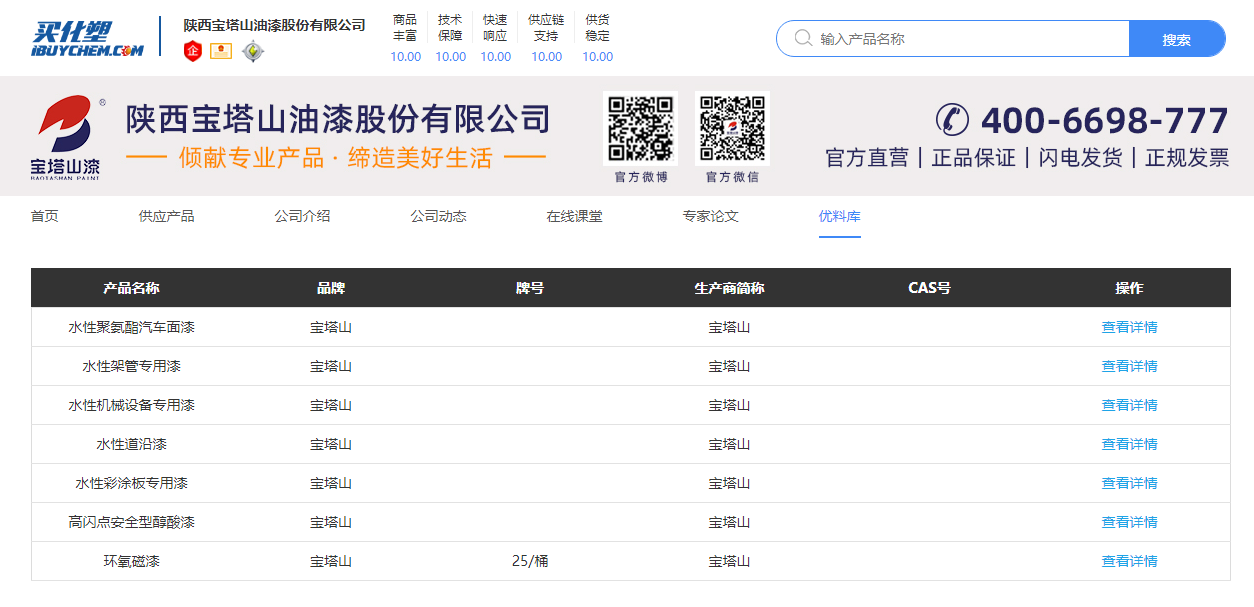
Task: Click company name 陕西宝塔山油漆股份有限公司 in top header
Action: tap(275, 25)
